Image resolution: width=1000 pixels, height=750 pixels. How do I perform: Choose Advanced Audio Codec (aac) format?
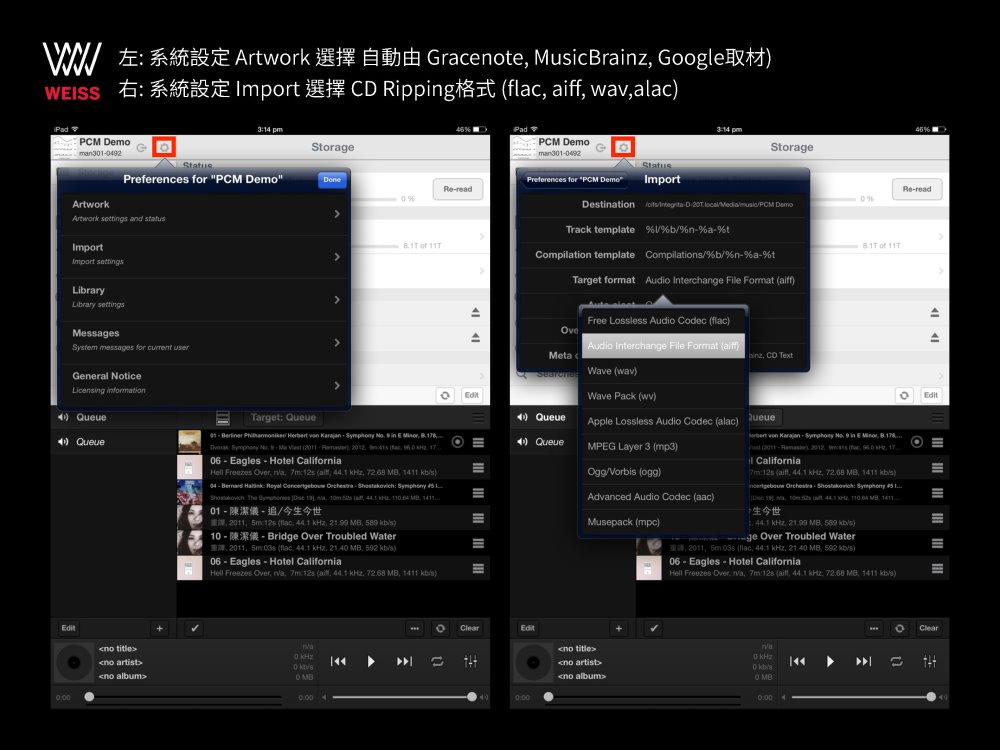pos(663,497)
